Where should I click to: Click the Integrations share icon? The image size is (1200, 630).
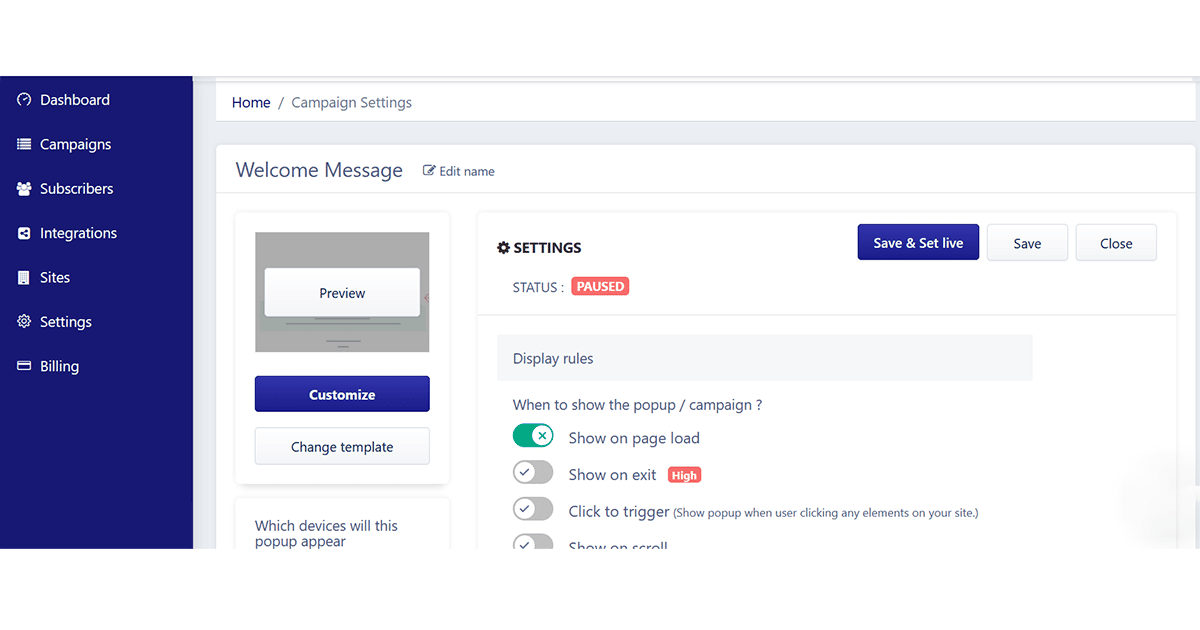[24, 233]
